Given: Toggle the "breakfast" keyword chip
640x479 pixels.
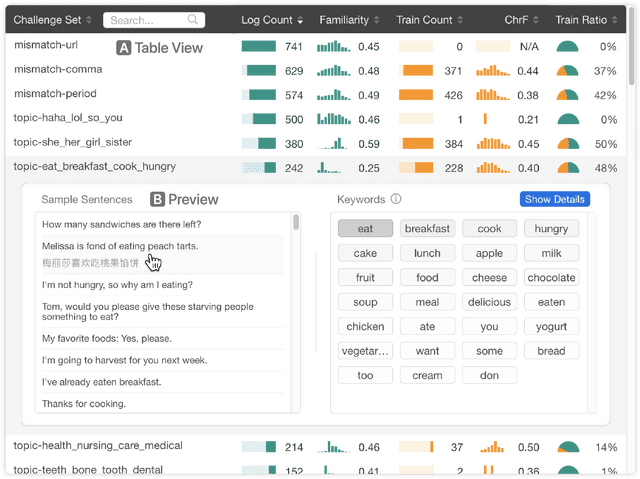Looking at the screenshot, I should tap(427, 229).
